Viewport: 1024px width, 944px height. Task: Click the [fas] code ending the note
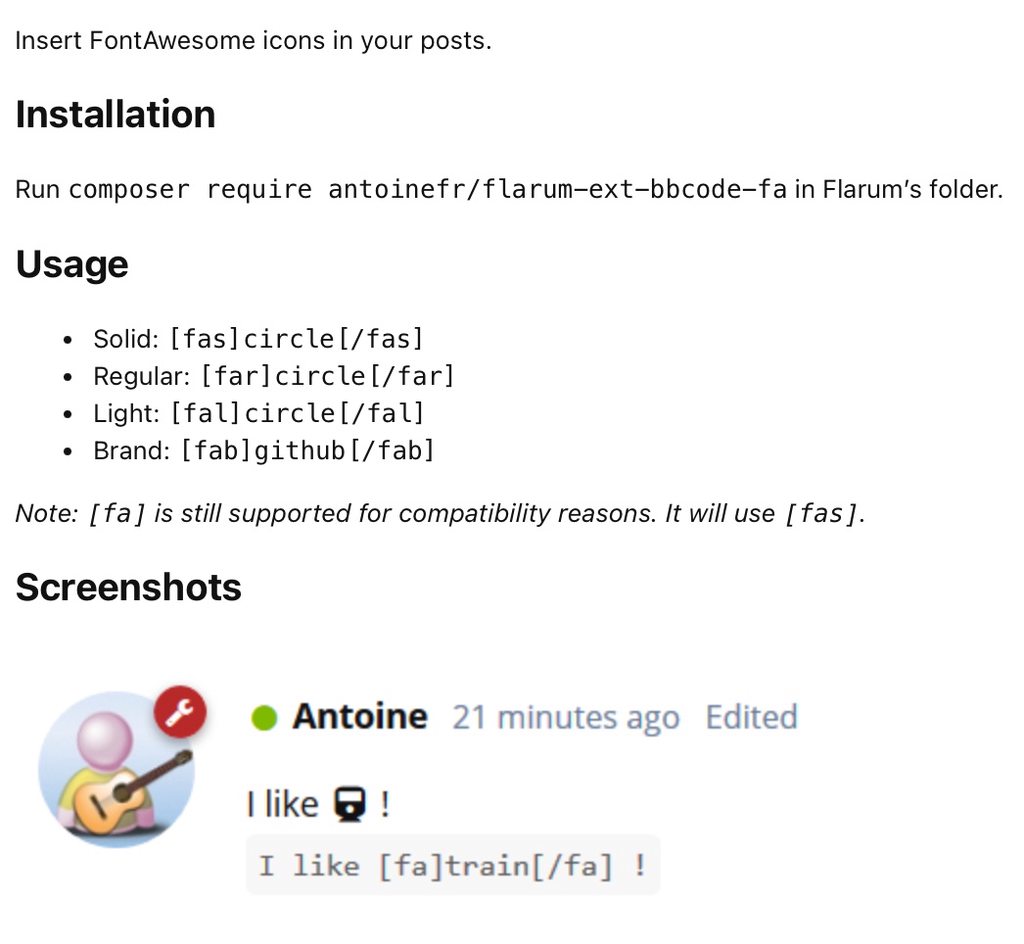[x=820, y=514]
